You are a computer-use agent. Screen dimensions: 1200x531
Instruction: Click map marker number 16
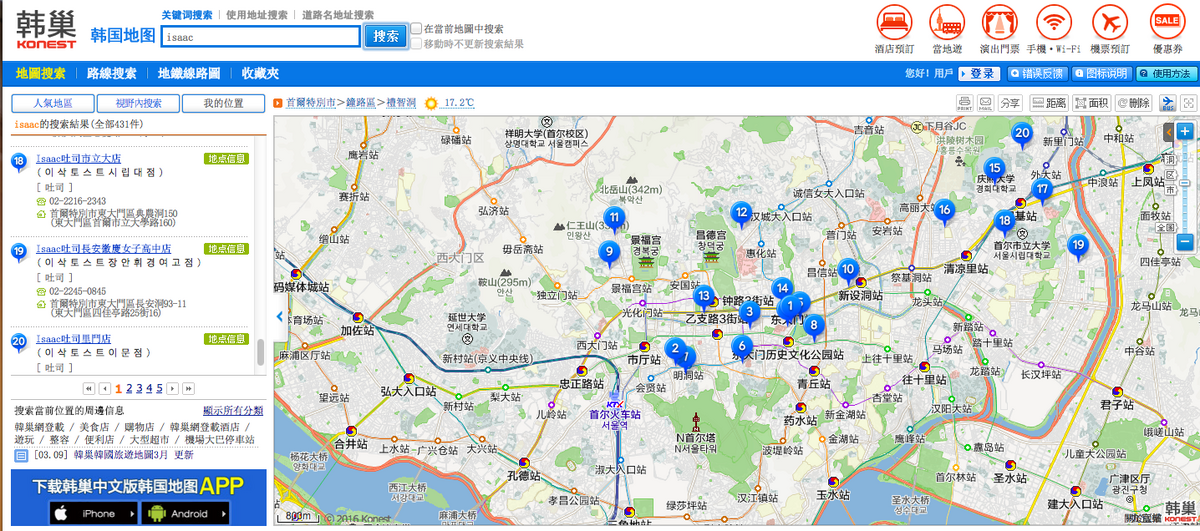point(943,212)
